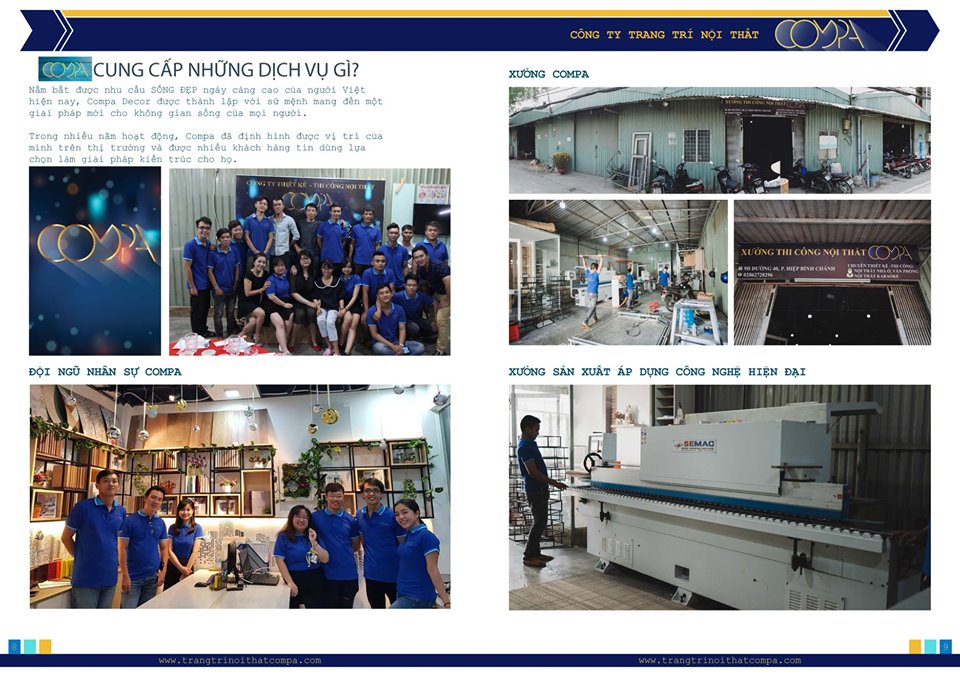The width and height of the screenshot is (960, 676).
Task: Open the staff photo in the office showroom
Action: [x=239, y=496]
